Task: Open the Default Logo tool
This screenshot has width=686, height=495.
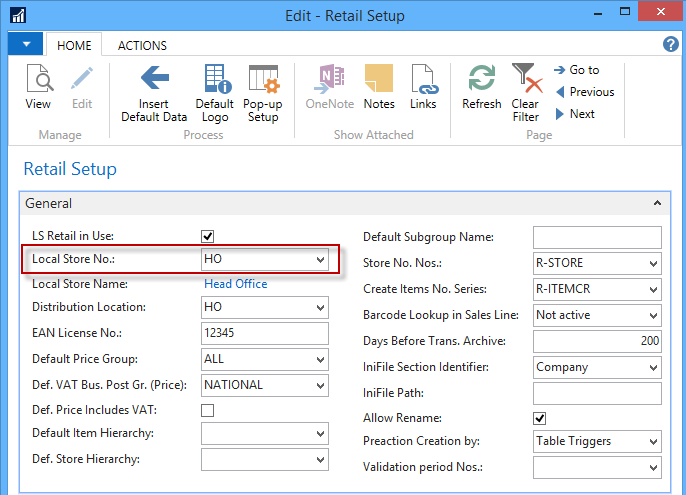Action: coord(215,87)
